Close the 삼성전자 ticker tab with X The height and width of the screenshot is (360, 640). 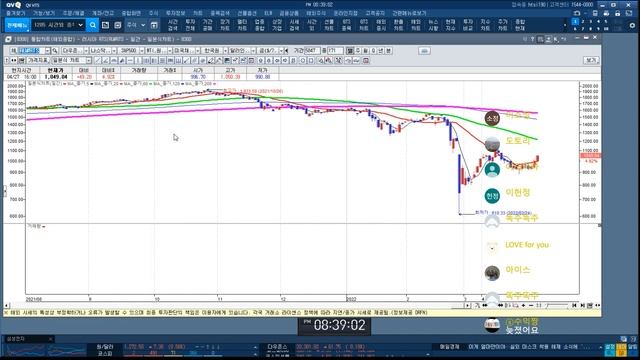tap(50, 339)
